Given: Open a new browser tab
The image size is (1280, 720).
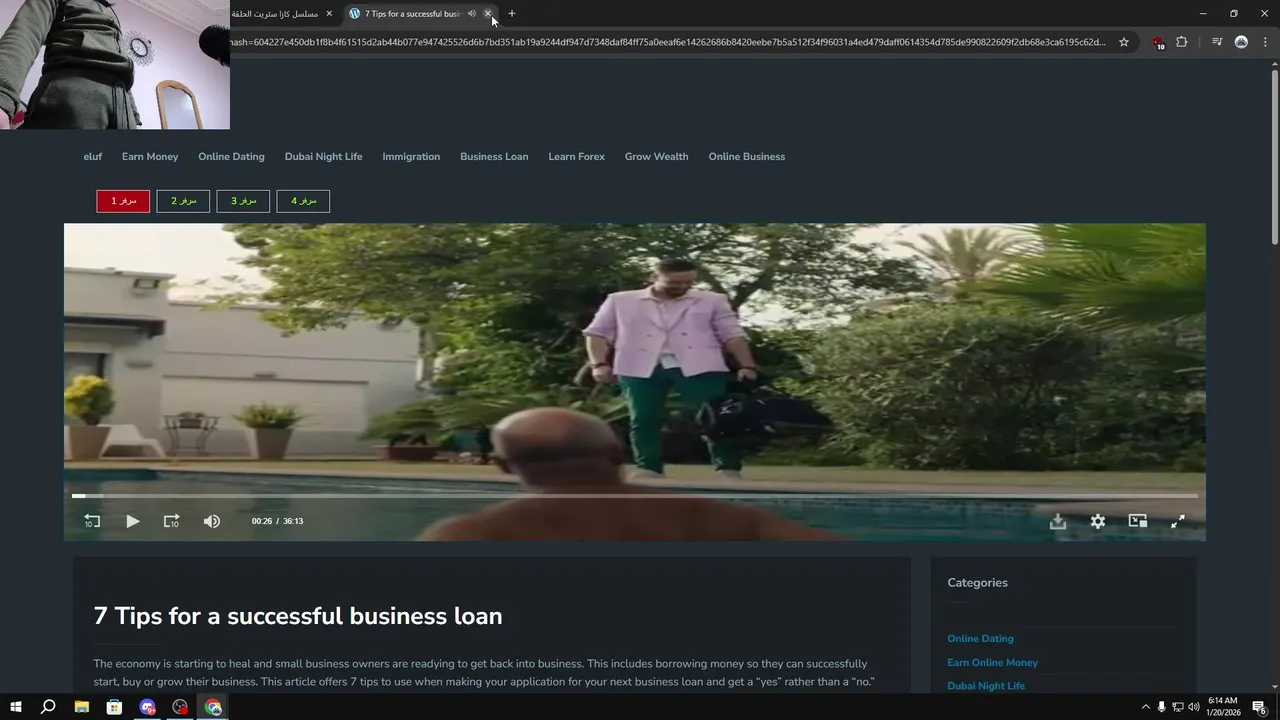Looking at the screenshot, I should tap(512, 14).
